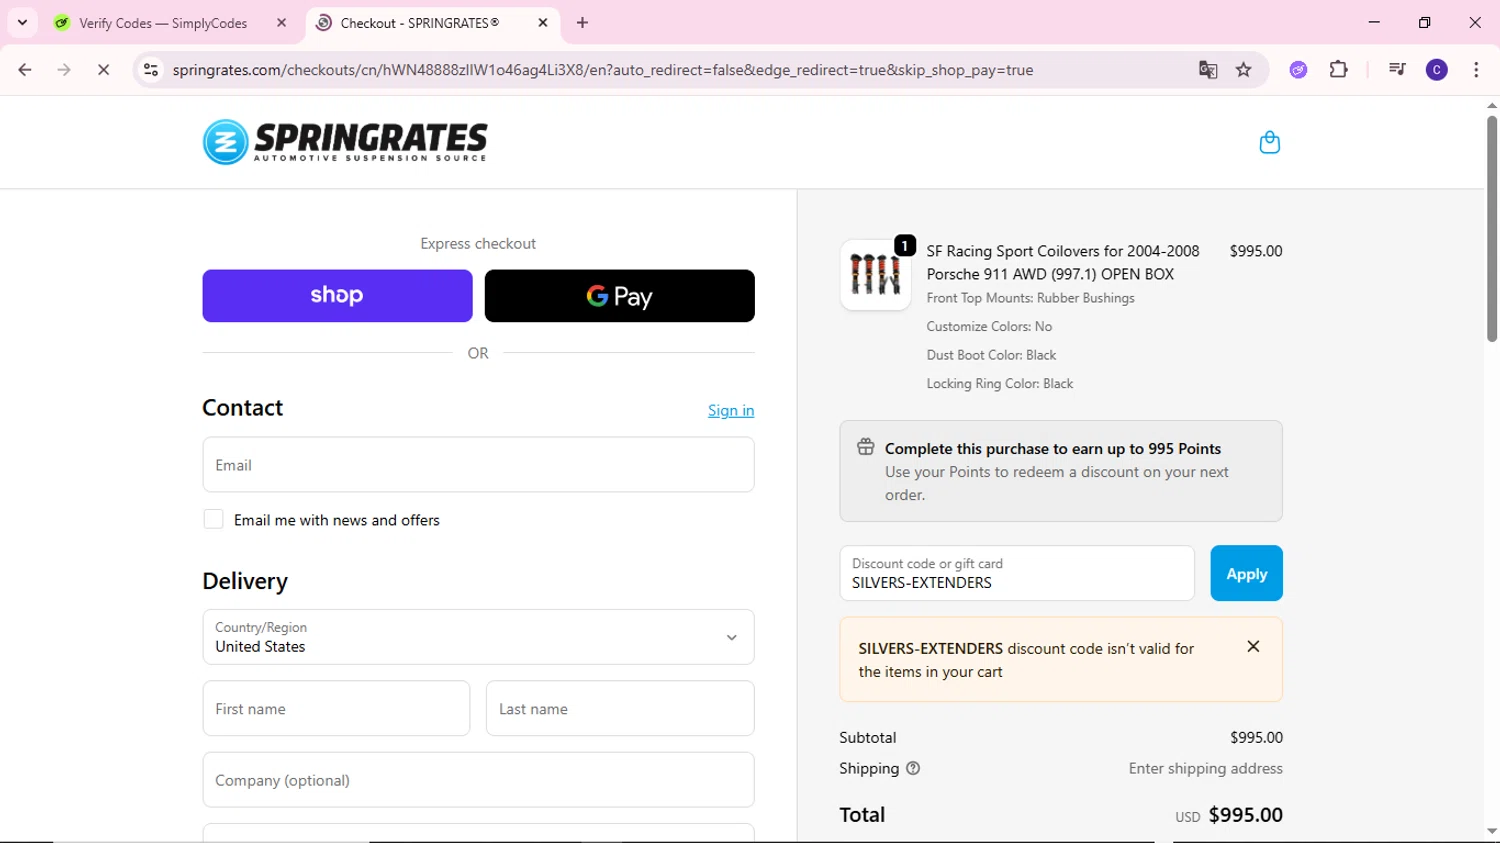Dismiss the invalid discount code message
The image size is (1500, 843).
tap(1253, 647)
